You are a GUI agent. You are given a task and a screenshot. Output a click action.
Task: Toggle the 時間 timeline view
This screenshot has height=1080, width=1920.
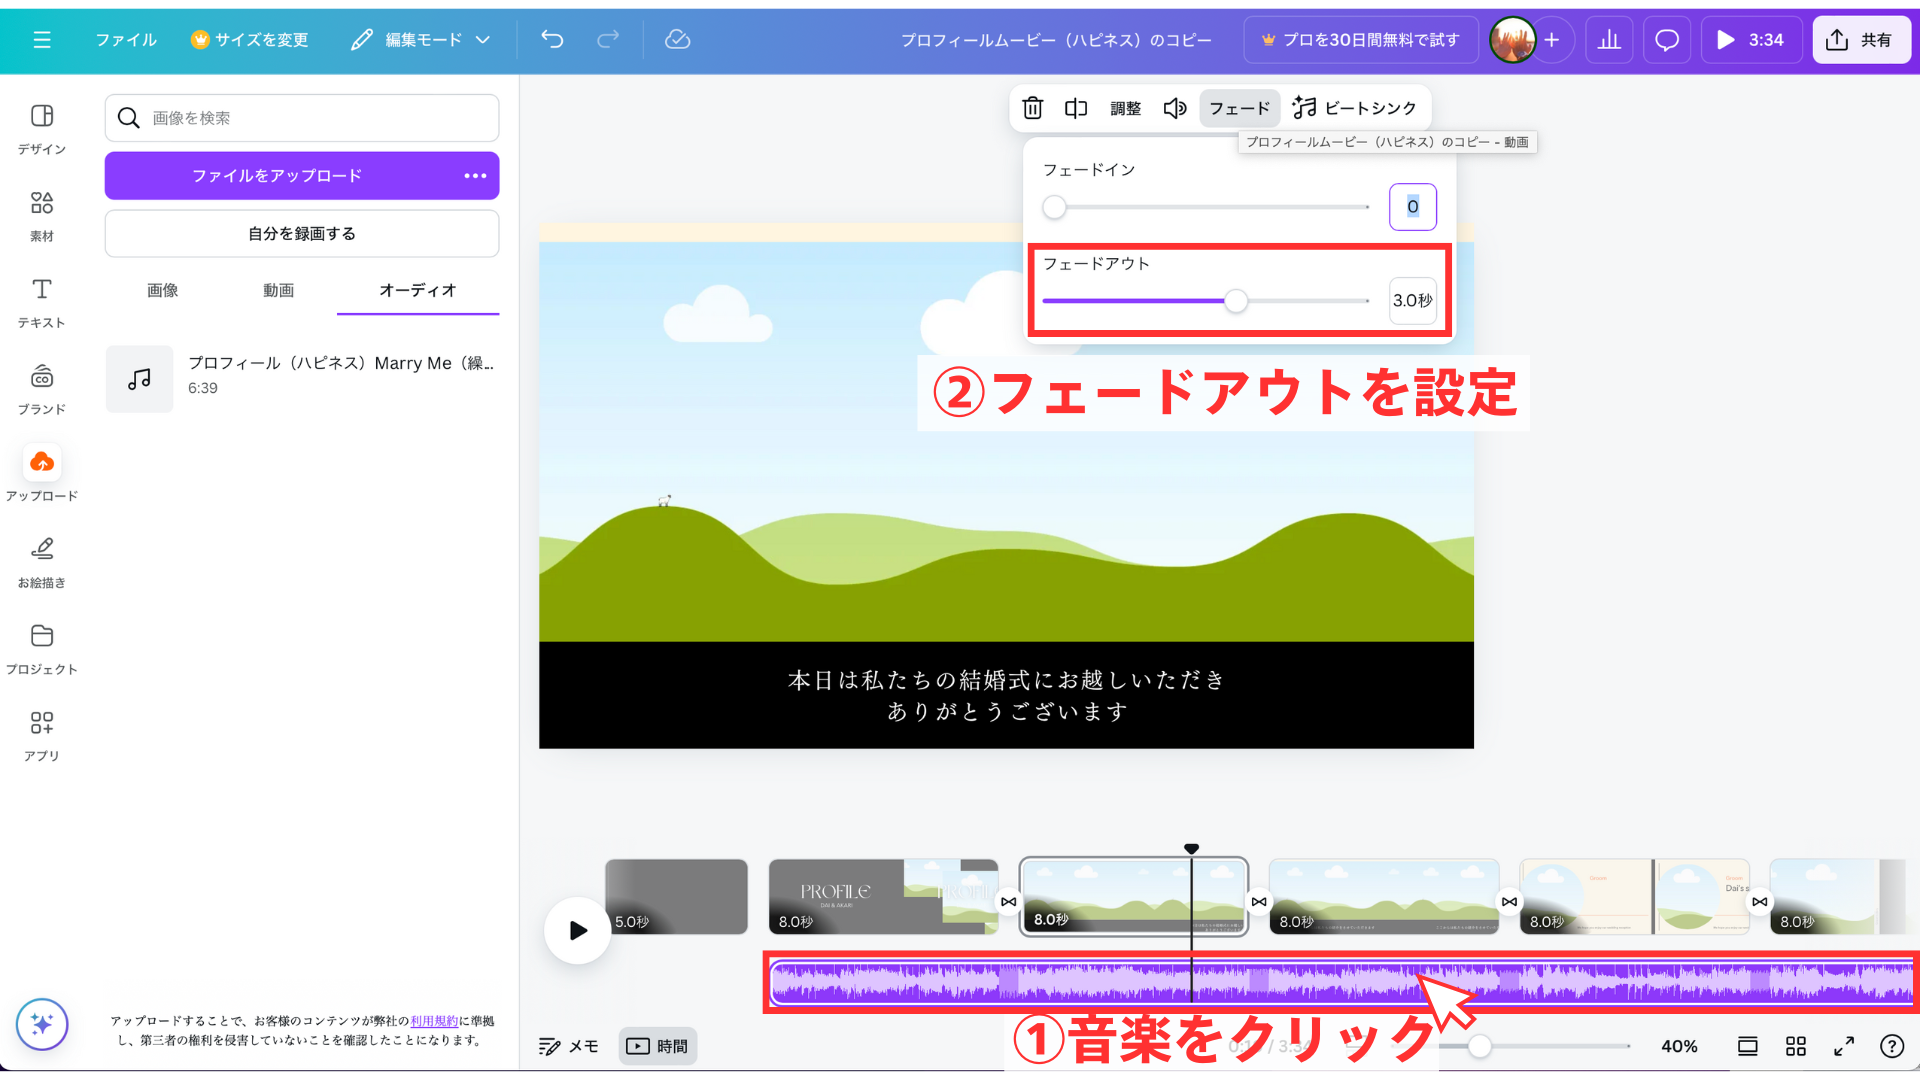pos(657,1046)
